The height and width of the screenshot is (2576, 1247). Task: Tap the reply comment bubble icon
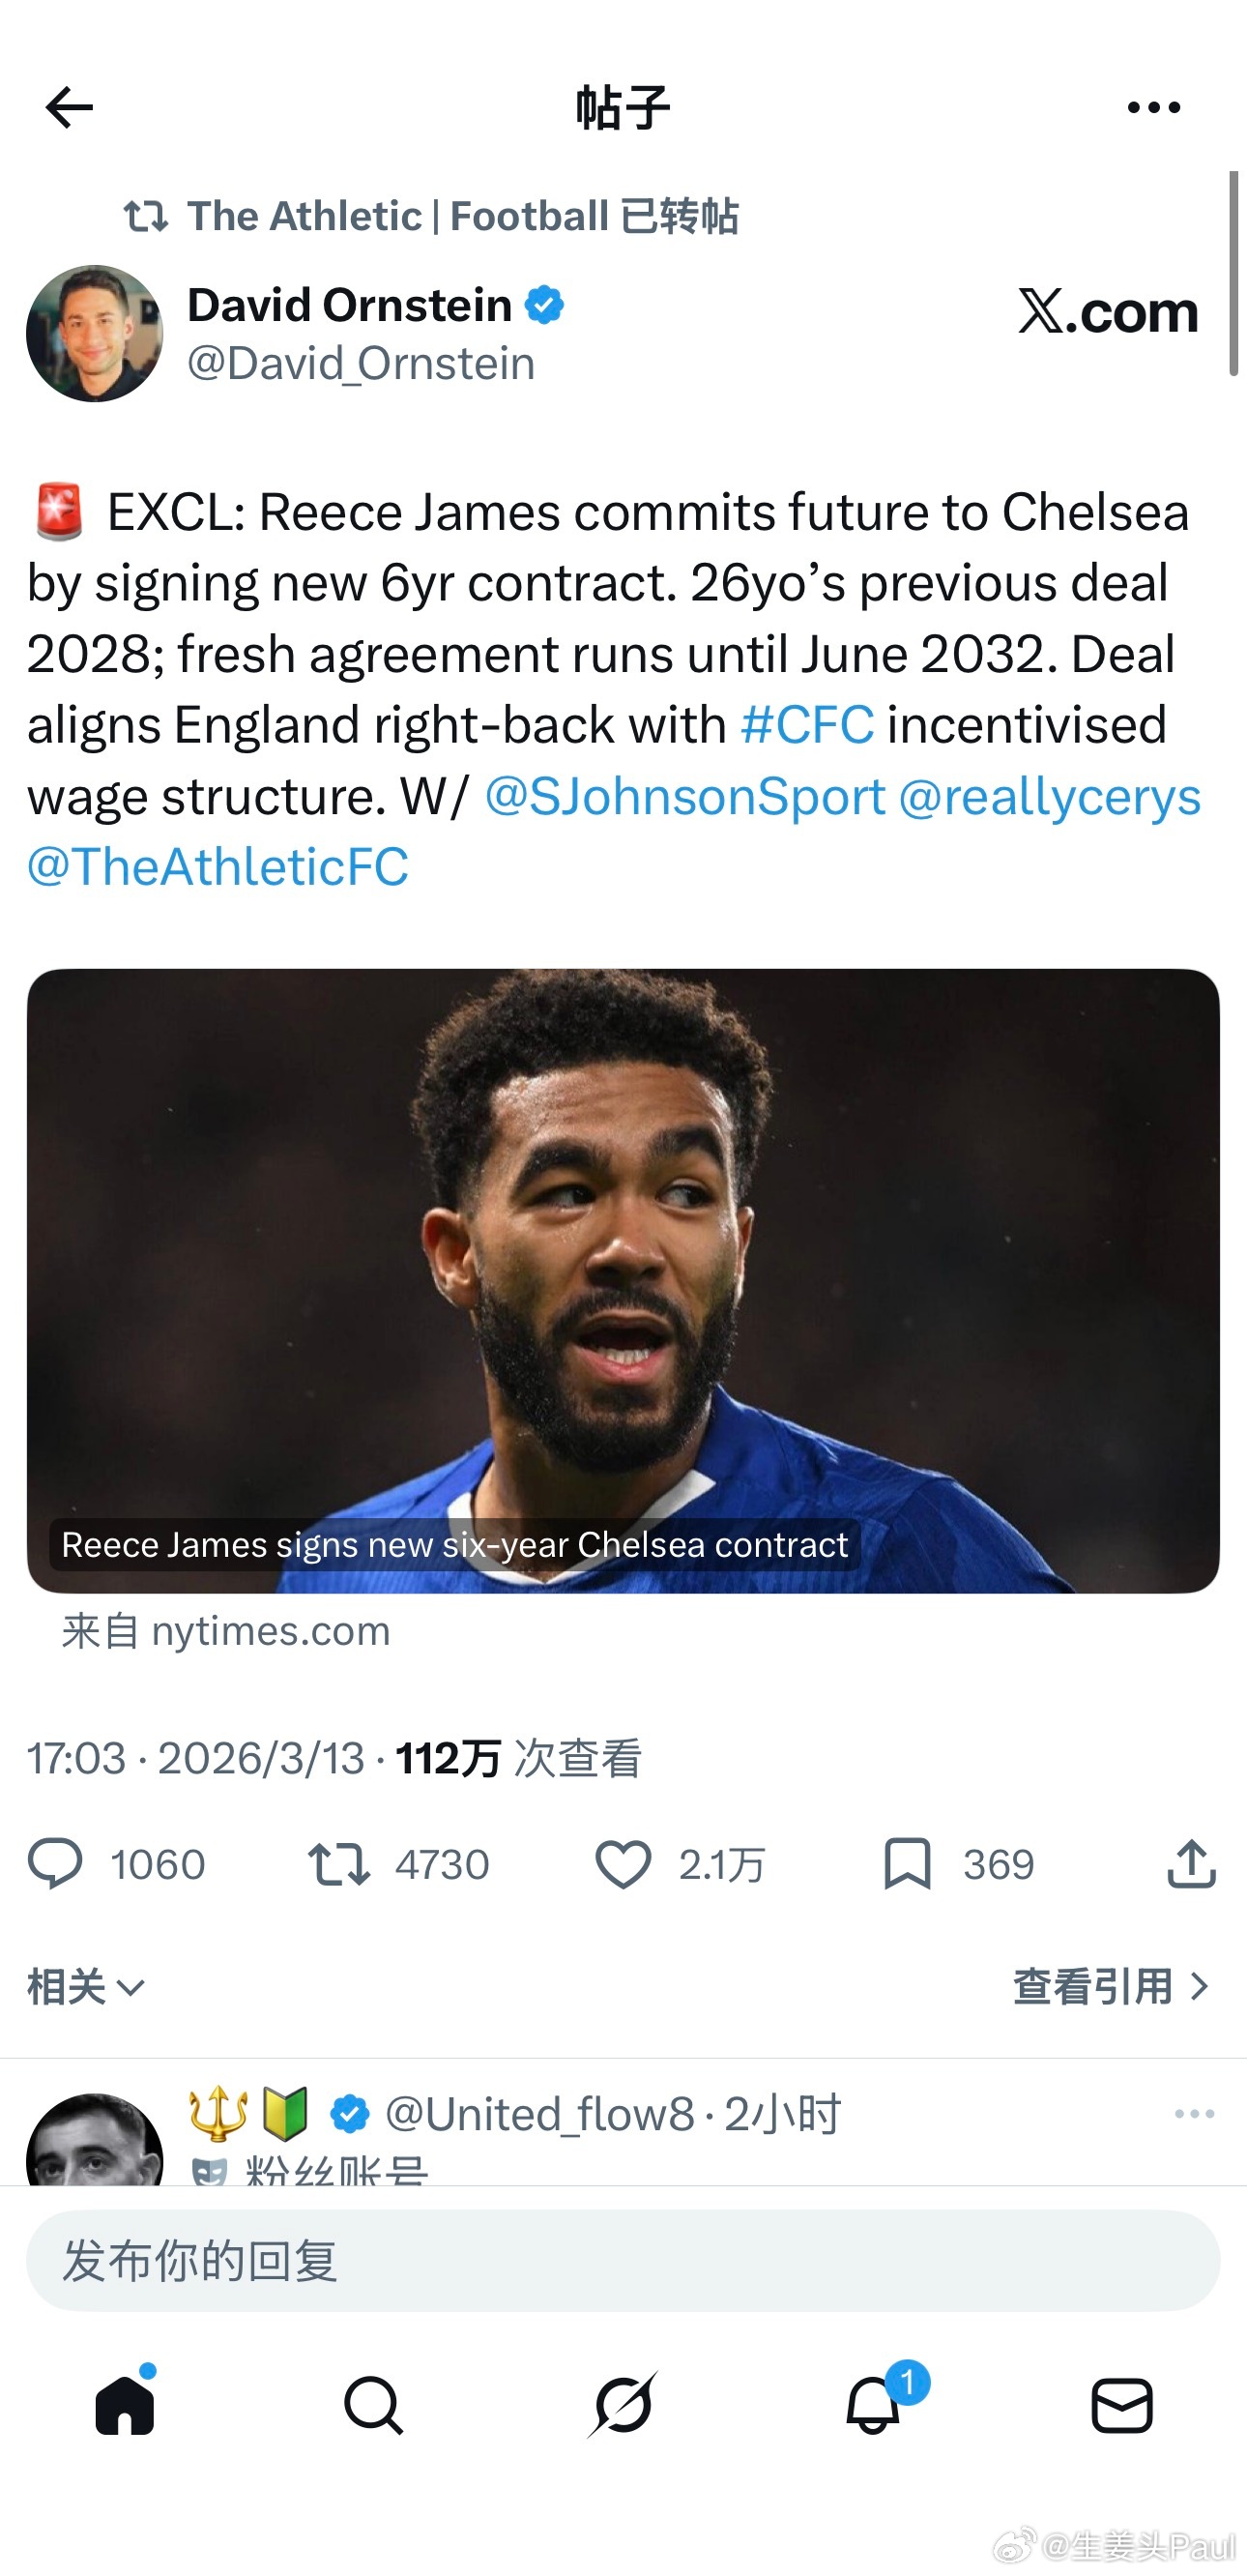point(55,1864)
